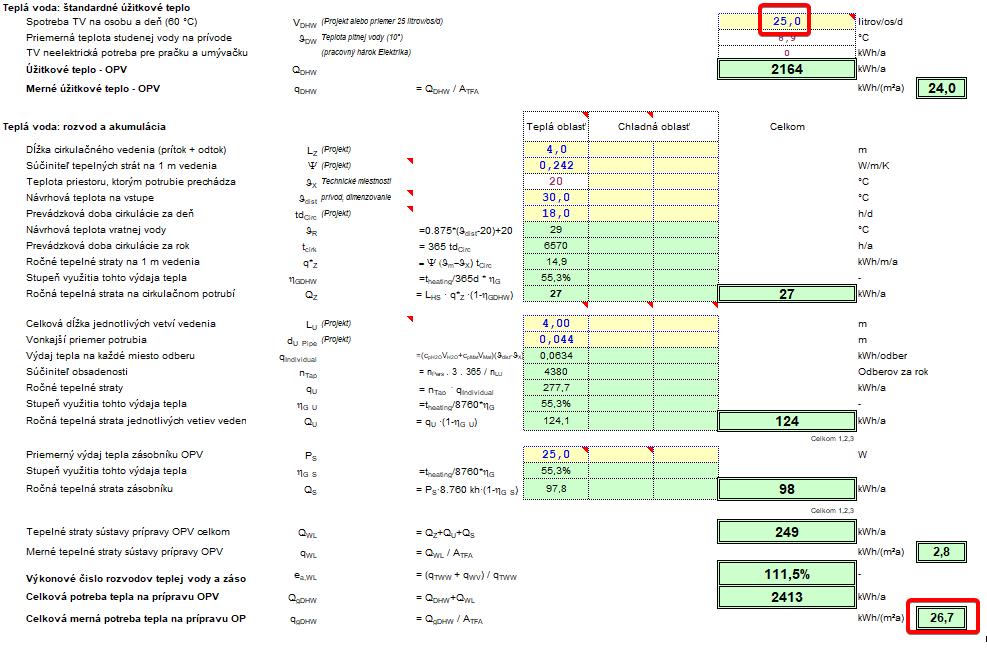Viewport: 987px width, 650px height.
Task: Select the 0,044 Vonkajší priemer potrubia cell
Action: click(x=555, y=339)
